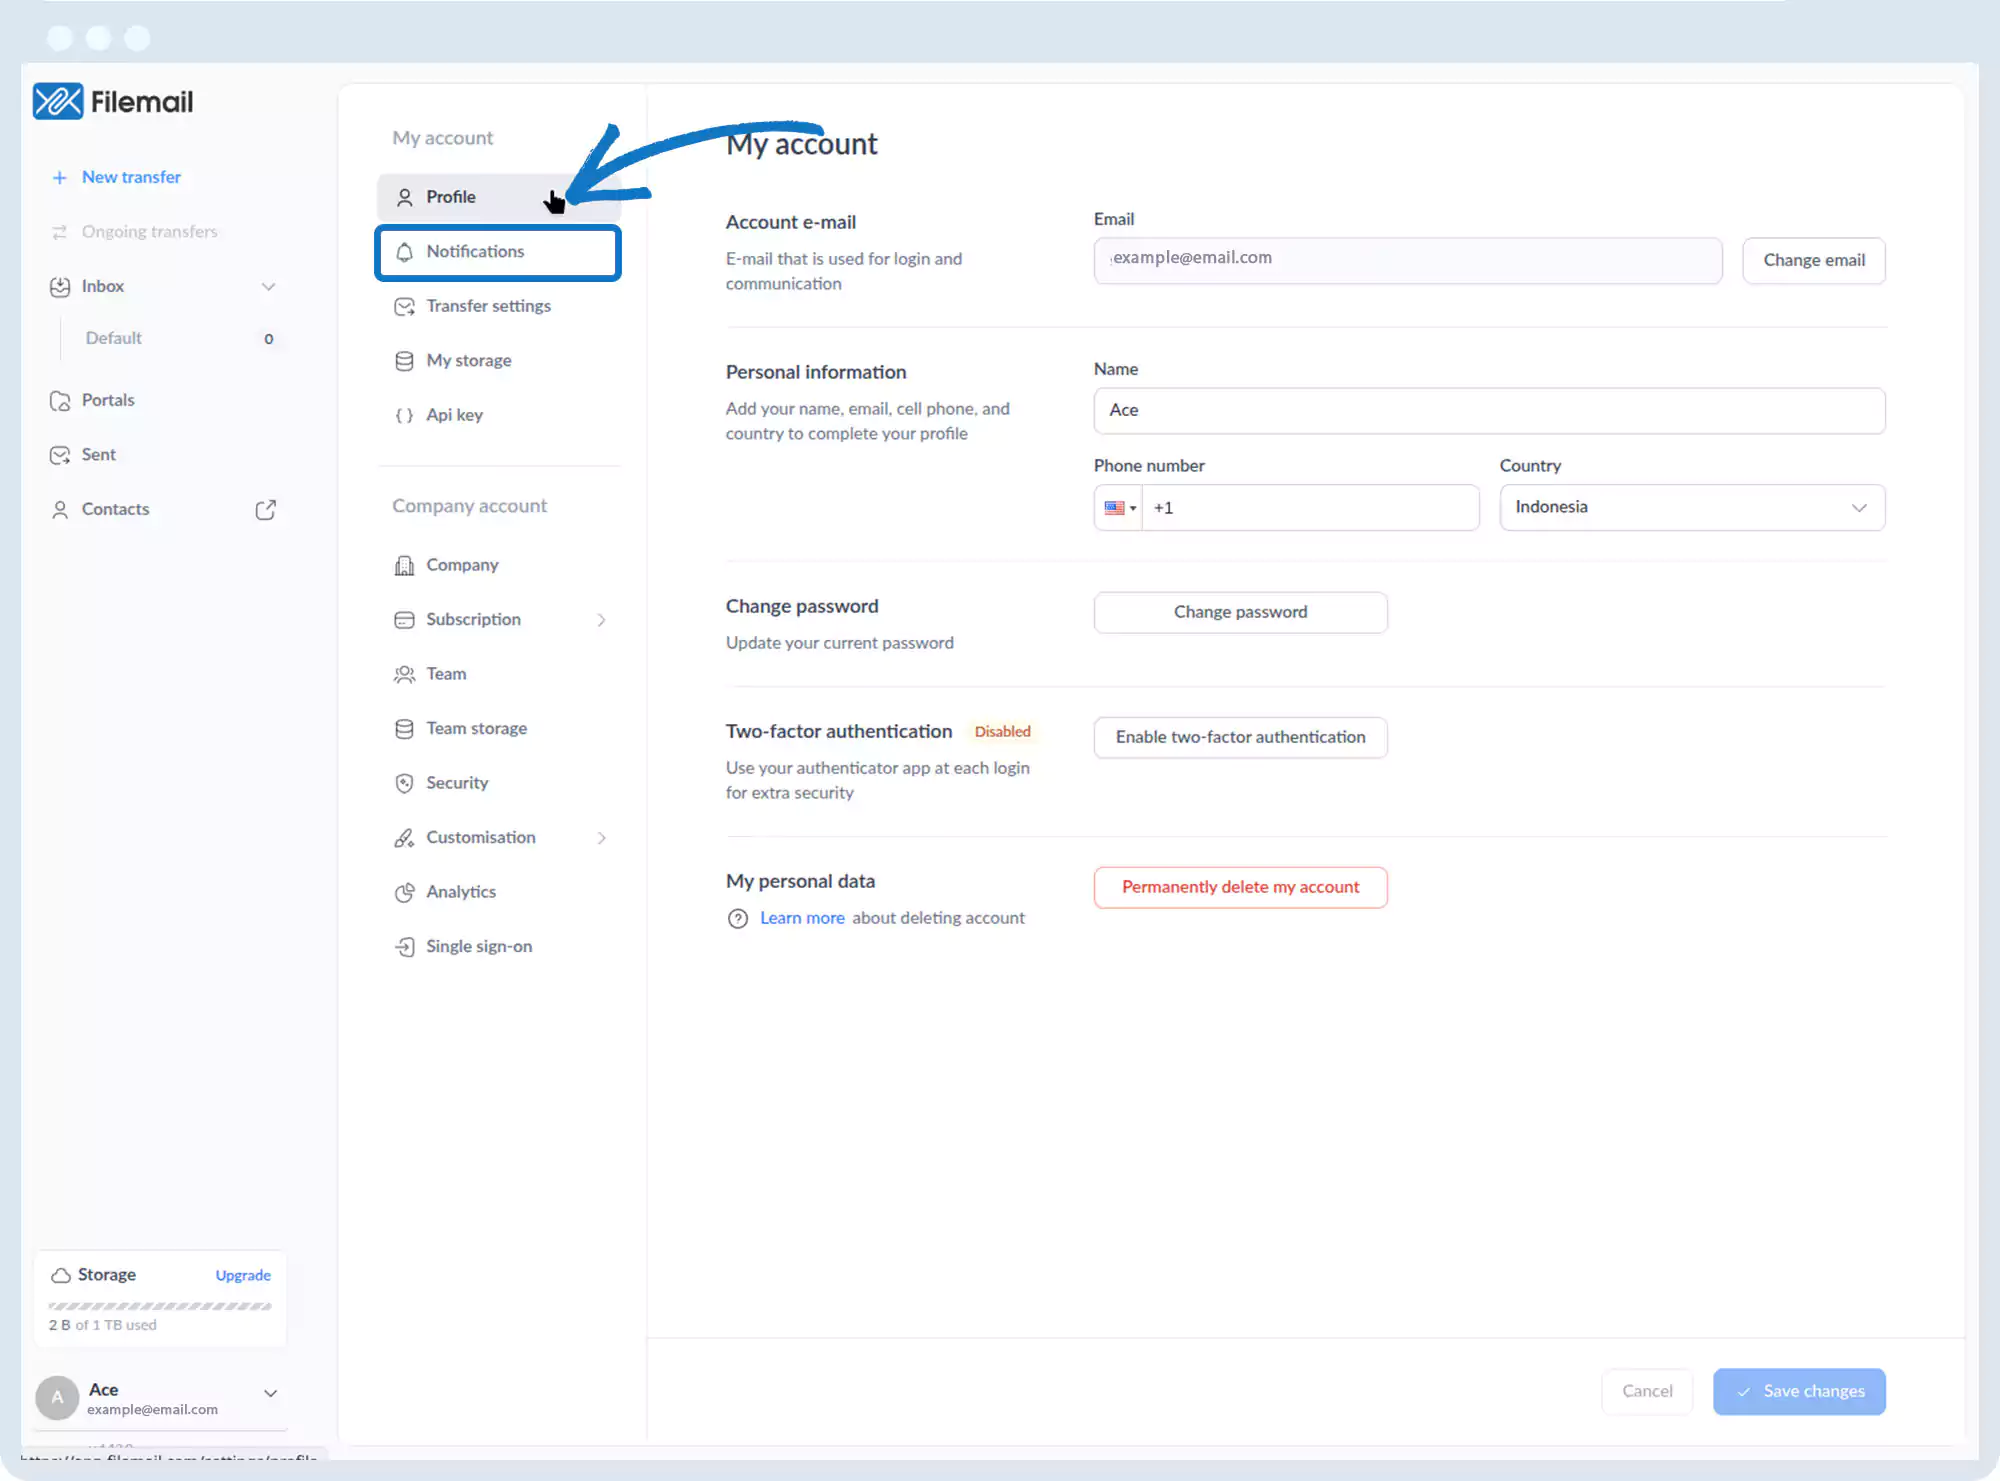Click the Upgrade storage link

[243, 1276]
